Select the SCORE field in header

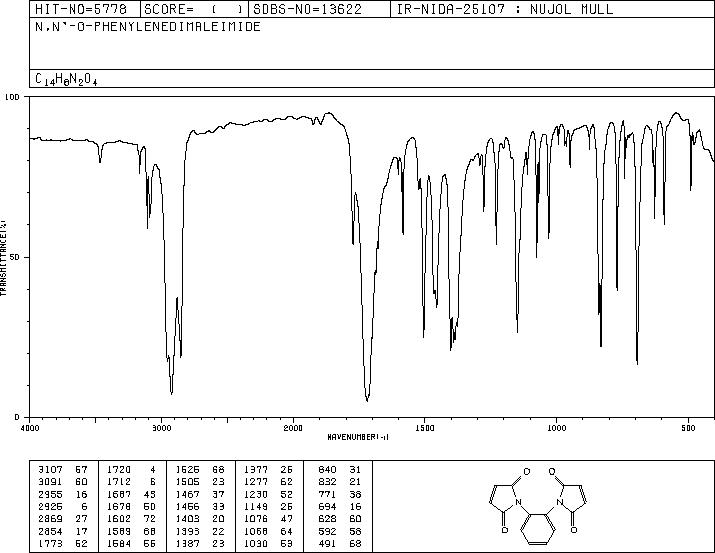click(x=194, y=9)
